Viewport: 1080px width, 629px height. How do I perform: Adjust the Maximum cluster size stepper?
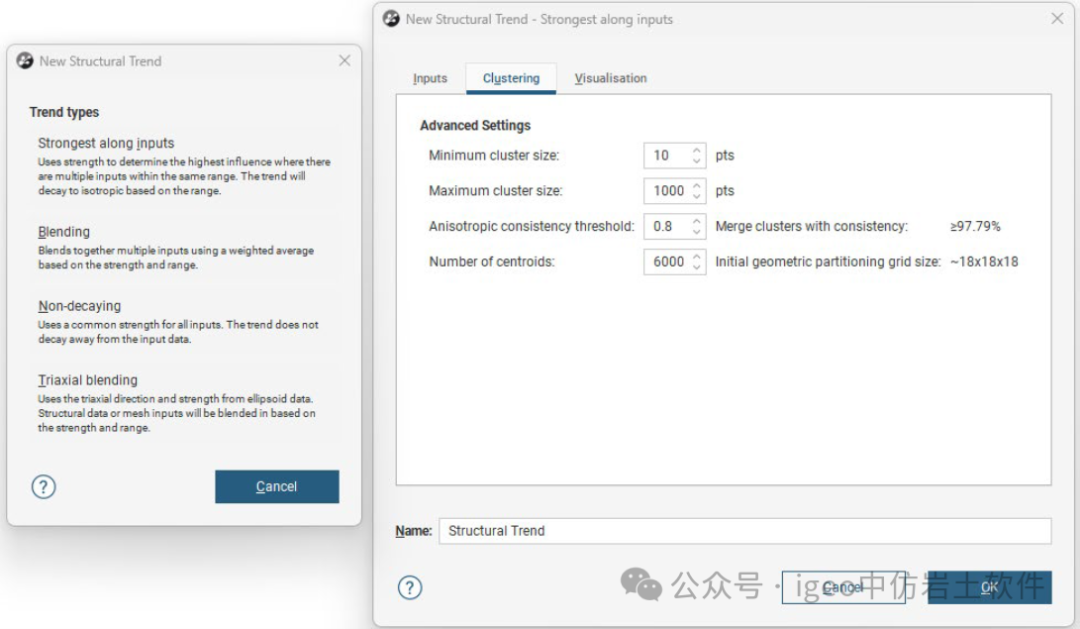(x=697, y=190)
